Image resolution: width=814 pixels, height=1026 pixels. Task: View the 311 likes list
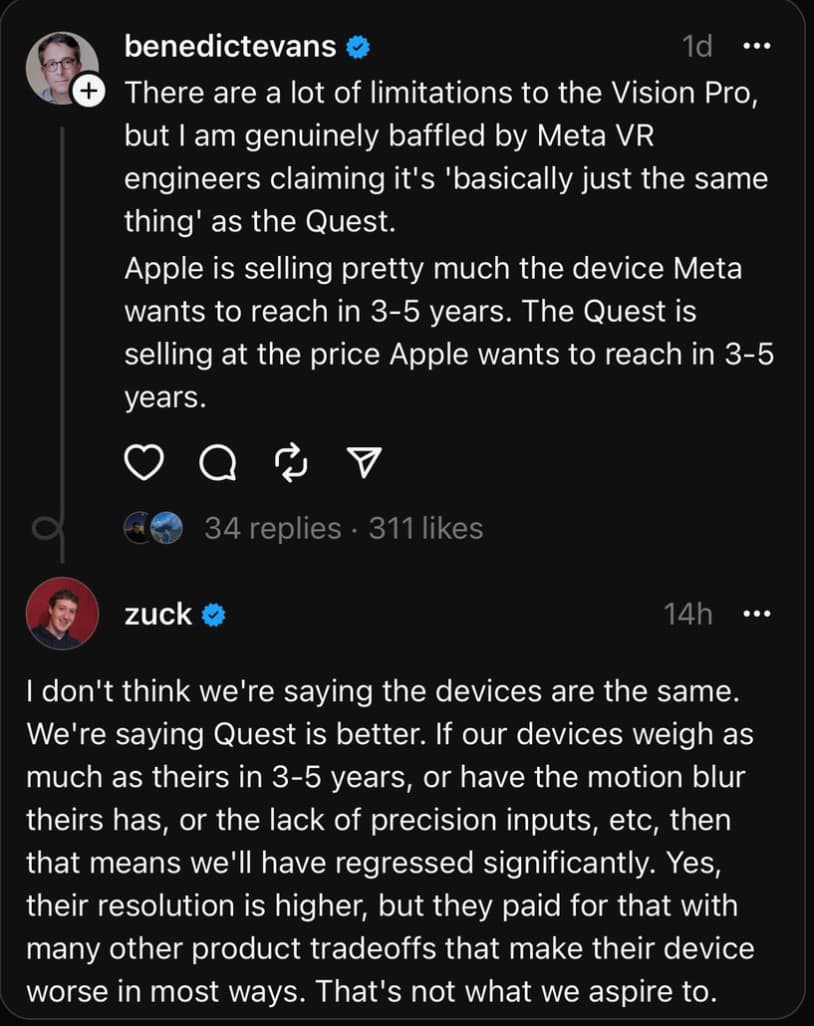pyautogui.click(x=426, y=528)
